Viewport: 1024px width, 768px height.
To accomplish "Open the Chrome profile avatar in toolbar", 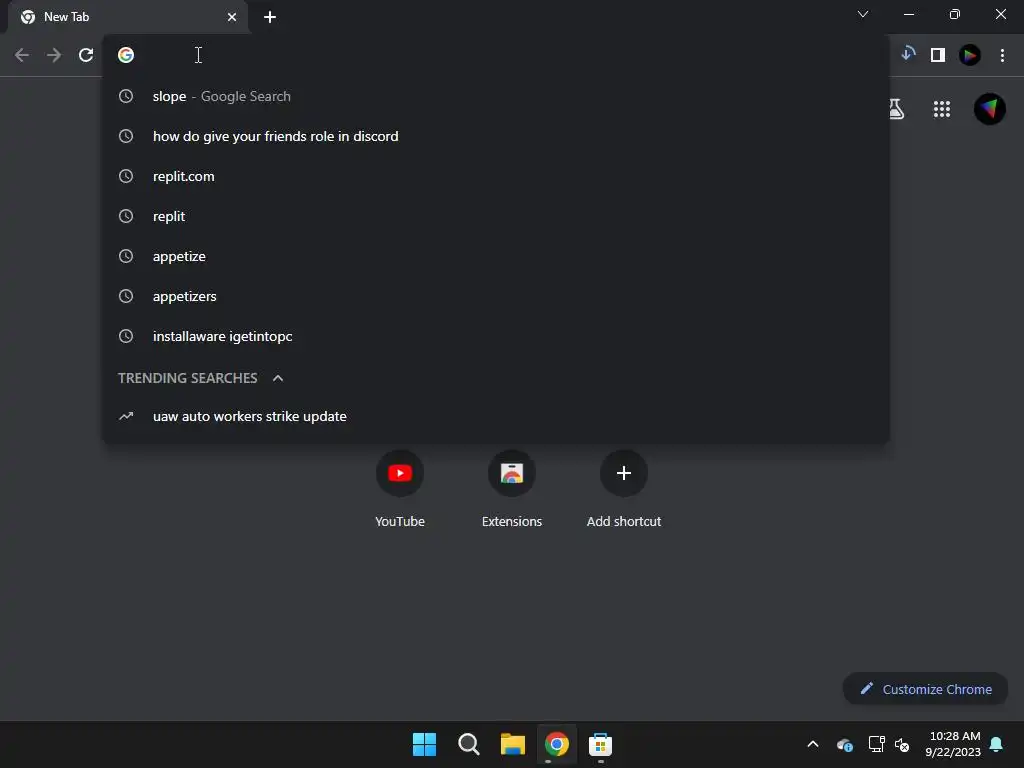I will pyautogui.click(x=970, y=56).
